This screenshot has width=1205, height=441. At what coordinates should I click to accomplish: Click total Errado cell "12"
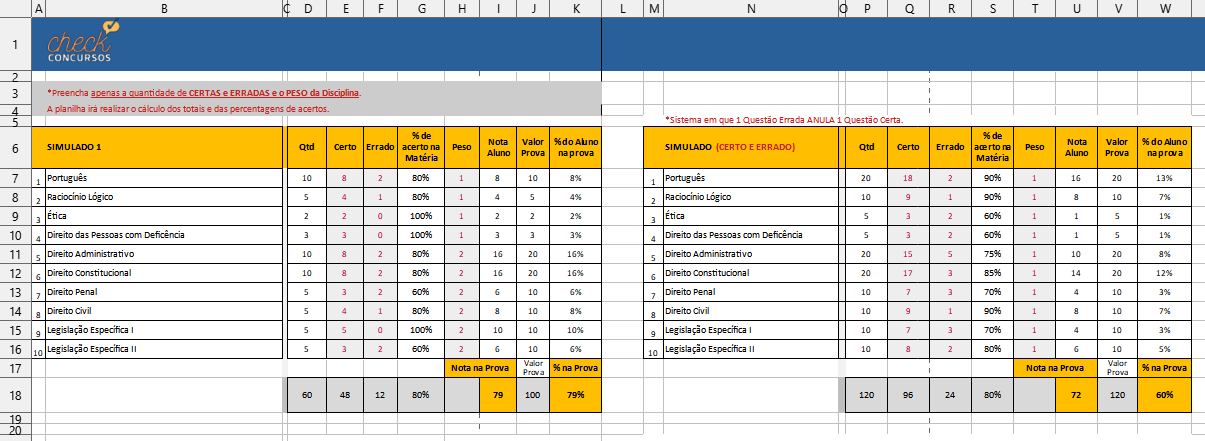[x=380, y=395]
